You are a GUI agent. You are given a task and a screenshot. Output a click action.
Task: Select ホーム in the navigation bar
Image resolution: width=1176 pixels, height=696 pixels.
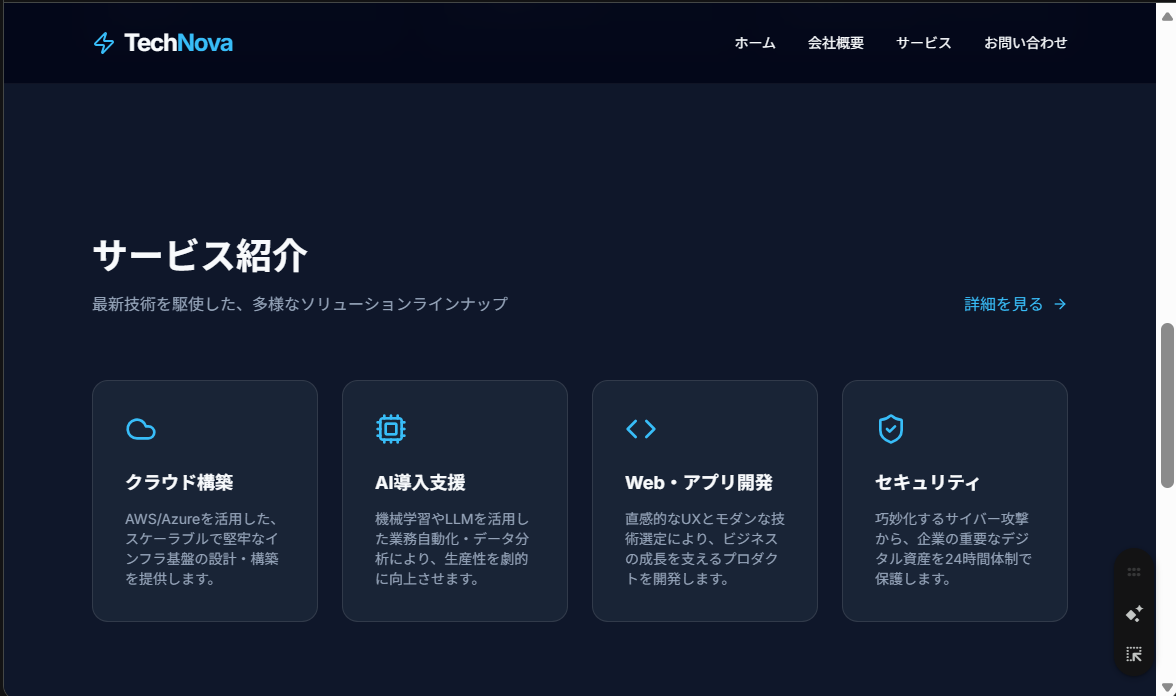755,43
